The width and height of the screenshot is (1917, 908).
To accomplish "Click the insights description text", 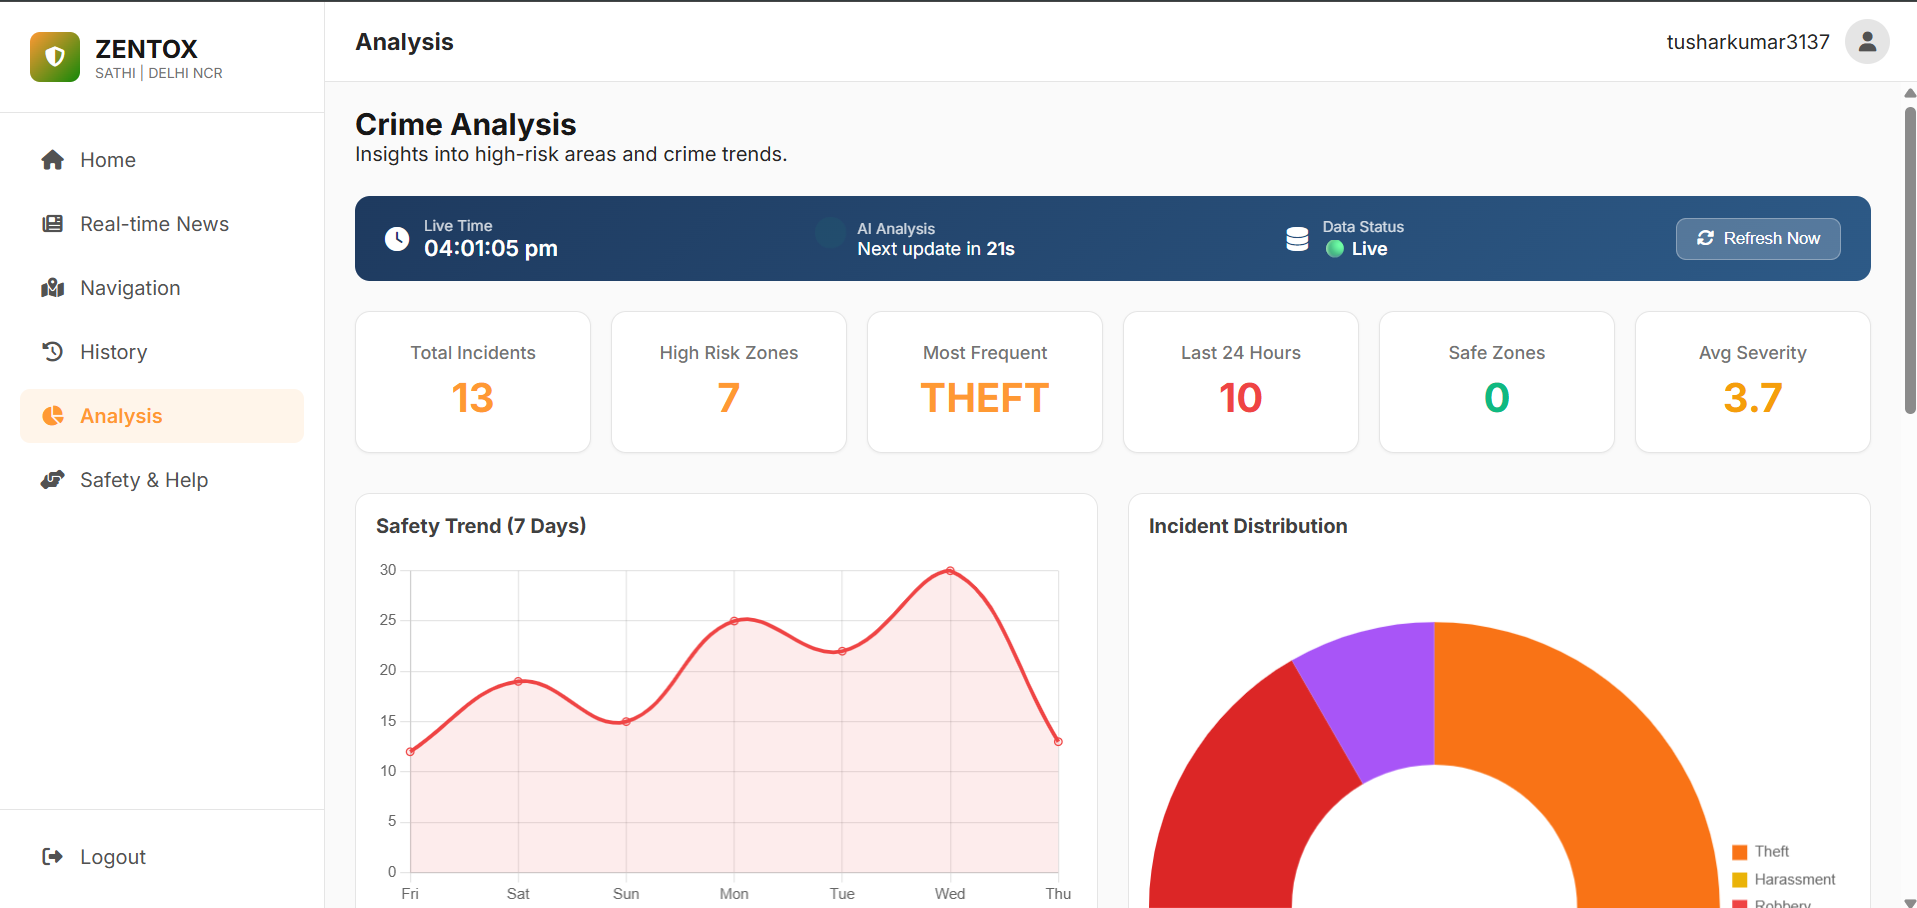I will click(x=571, y=154).
